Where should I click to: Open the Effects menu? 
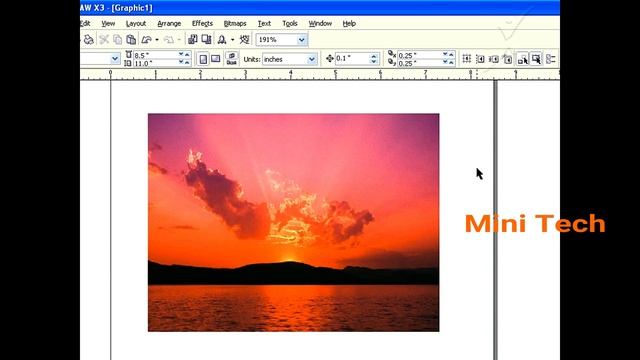coord(202,24)
